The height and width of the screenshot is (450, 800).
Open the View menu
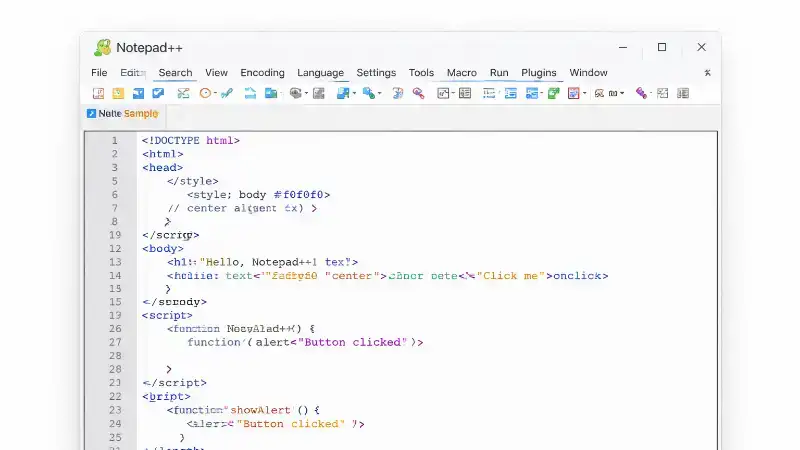pyautogui.click(x=216, y=73)
